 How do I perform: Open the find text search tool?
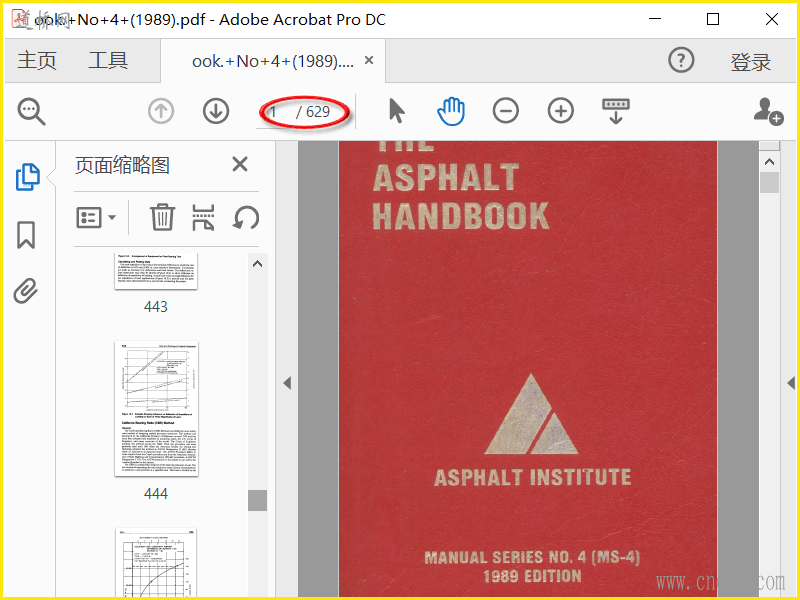32,112
